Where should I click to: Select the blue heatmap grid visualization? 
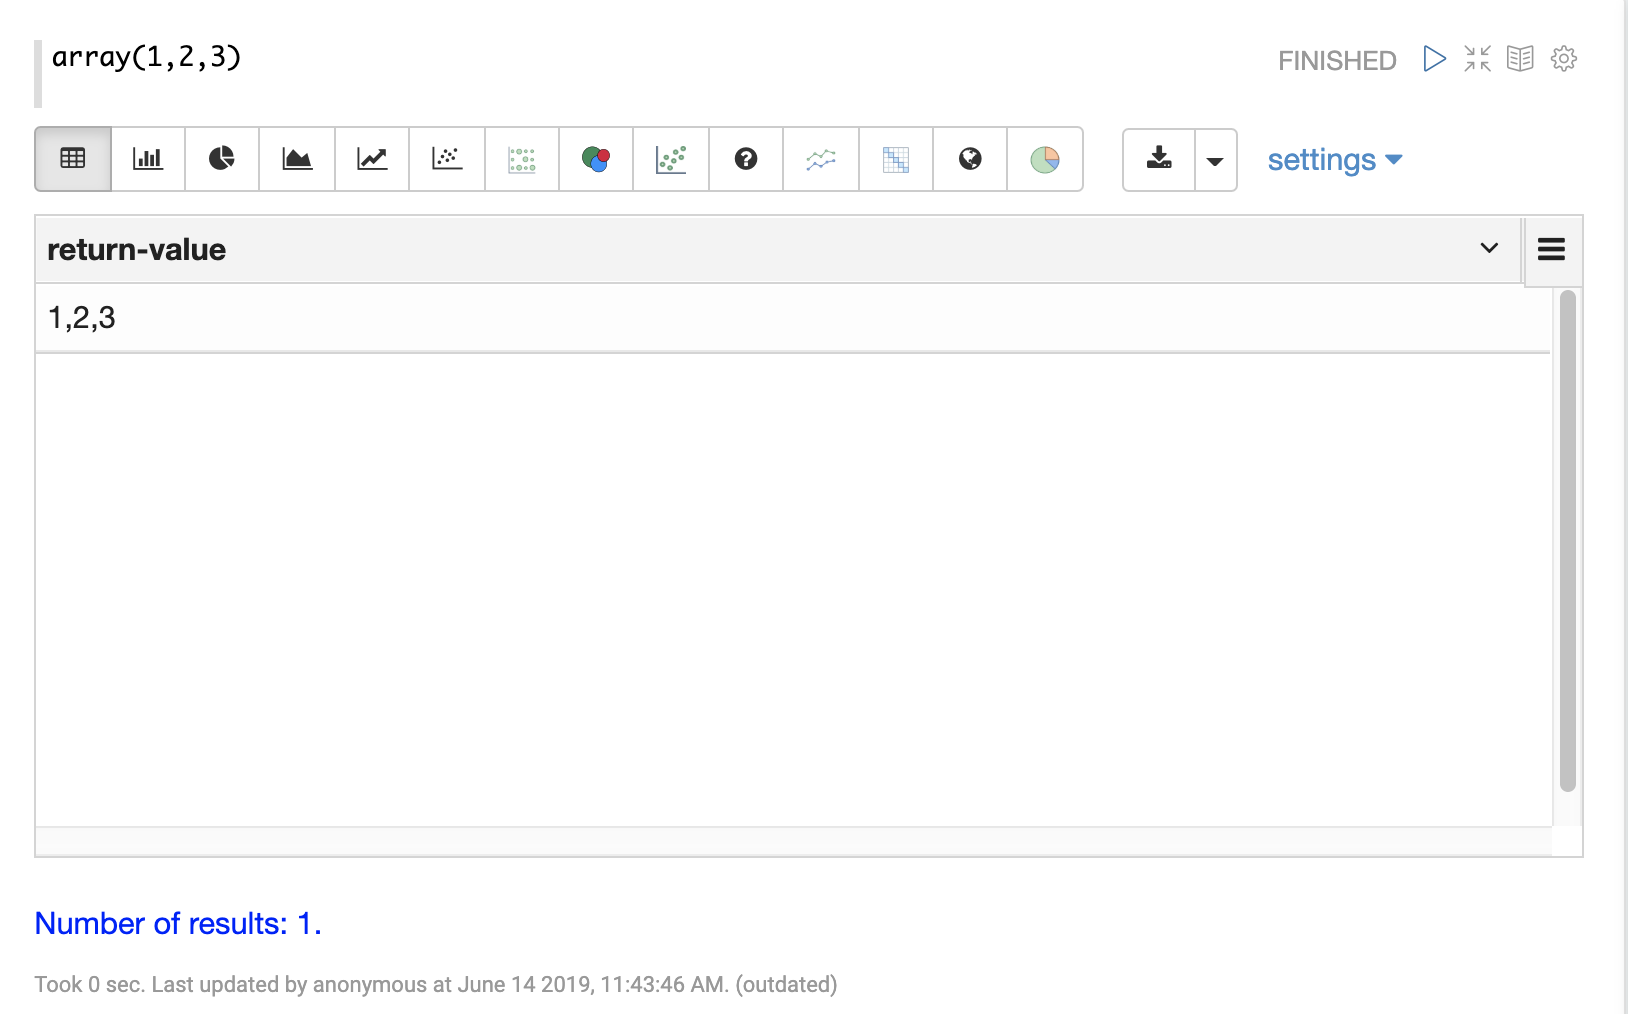click(896, 159)
